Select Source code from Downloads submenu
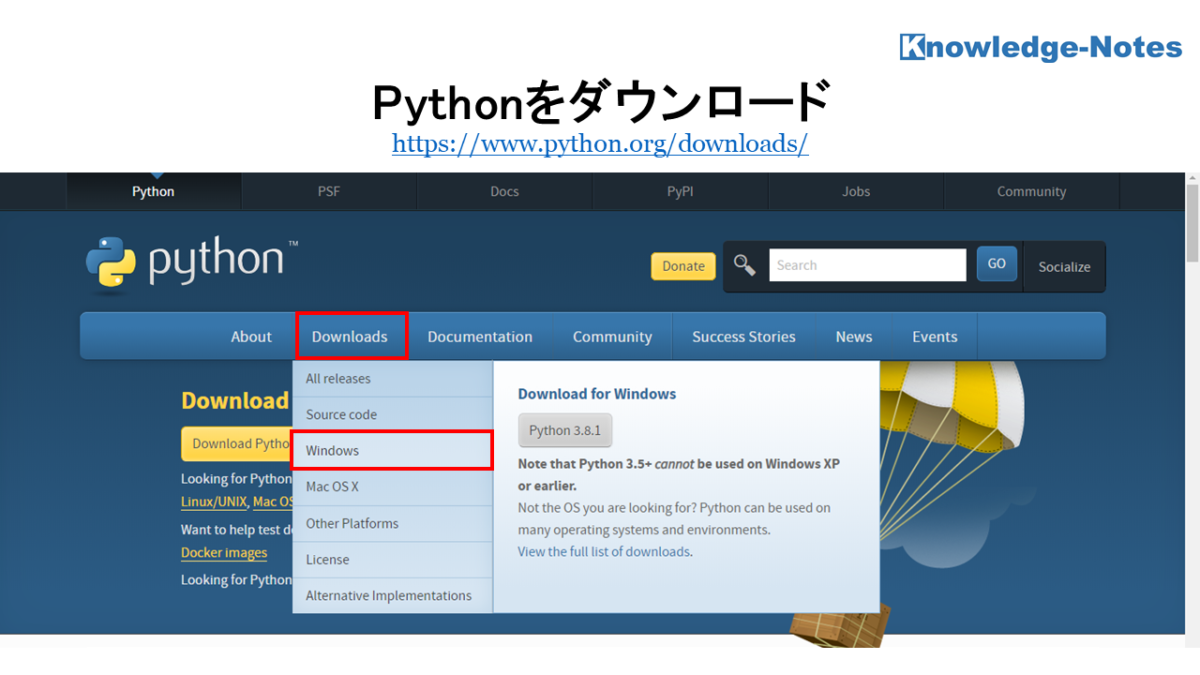 tap(392, 415)
